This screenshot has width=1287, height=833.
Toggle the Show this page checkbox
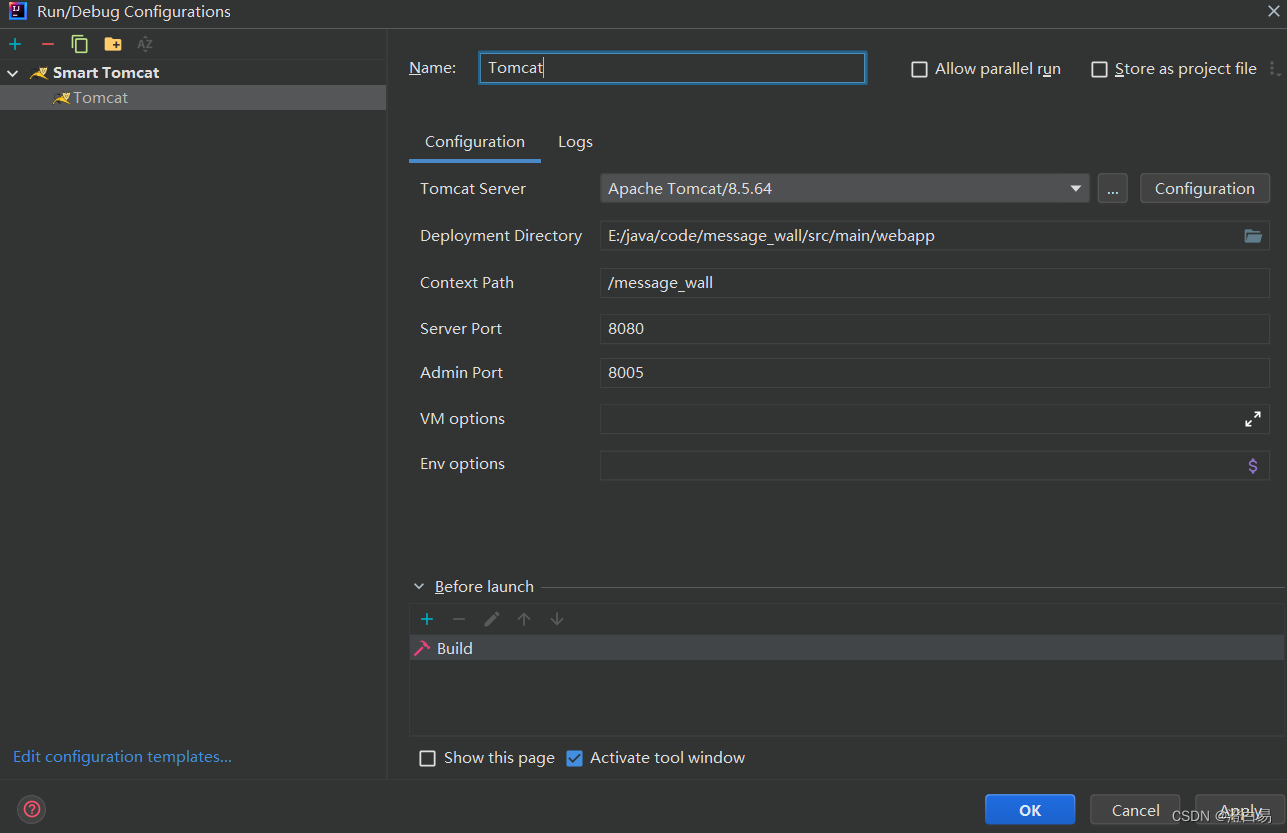point(428,758)
